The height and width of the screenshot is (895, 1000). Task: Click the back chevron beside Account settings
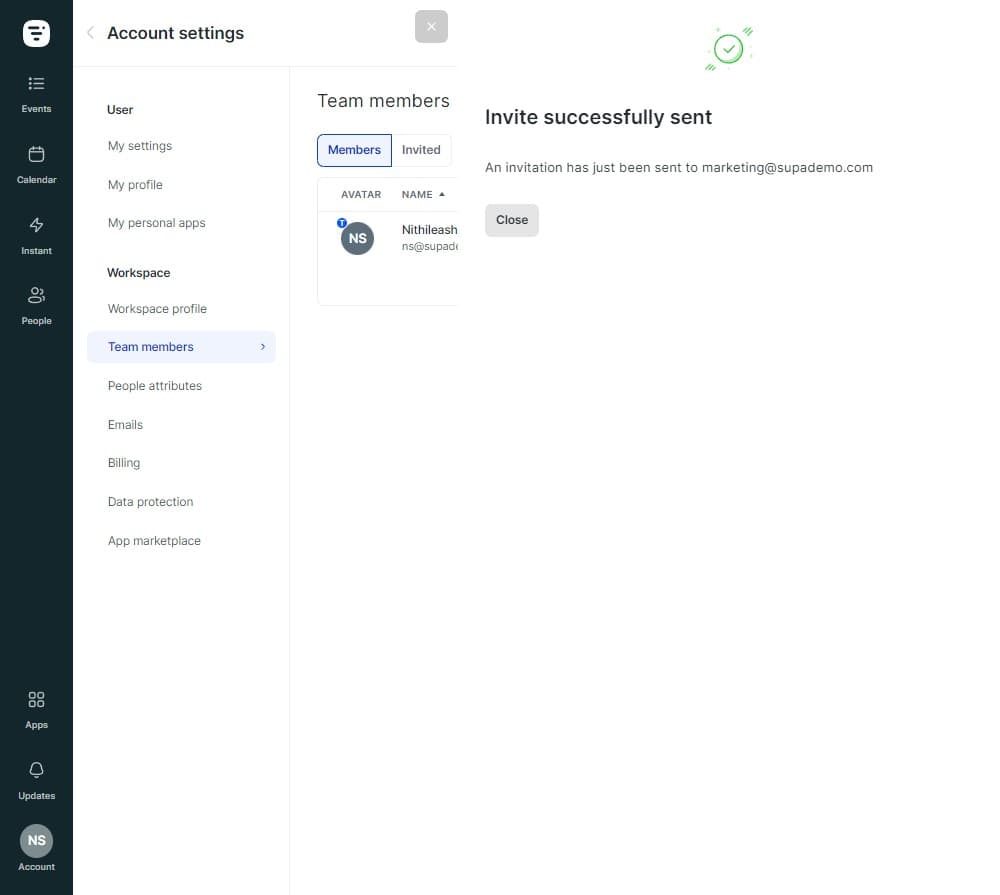point(90,33)
